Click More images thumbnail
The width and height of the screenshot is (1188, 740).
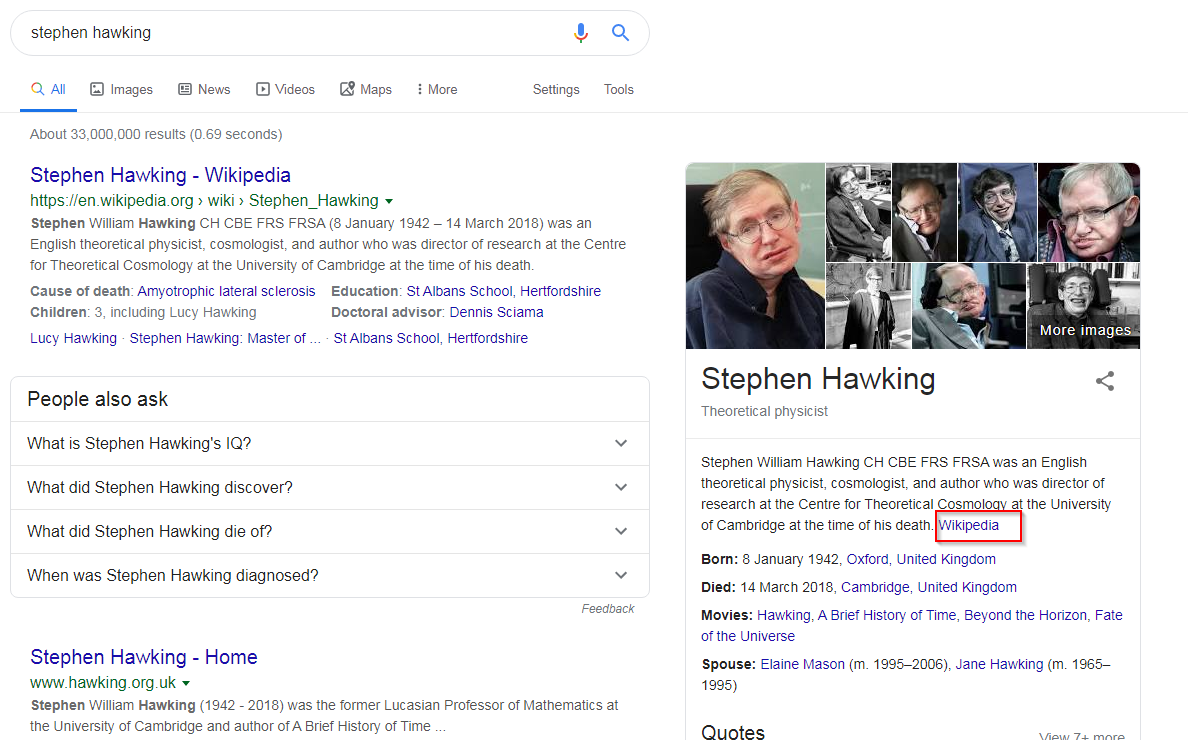tap(1083, 306)
